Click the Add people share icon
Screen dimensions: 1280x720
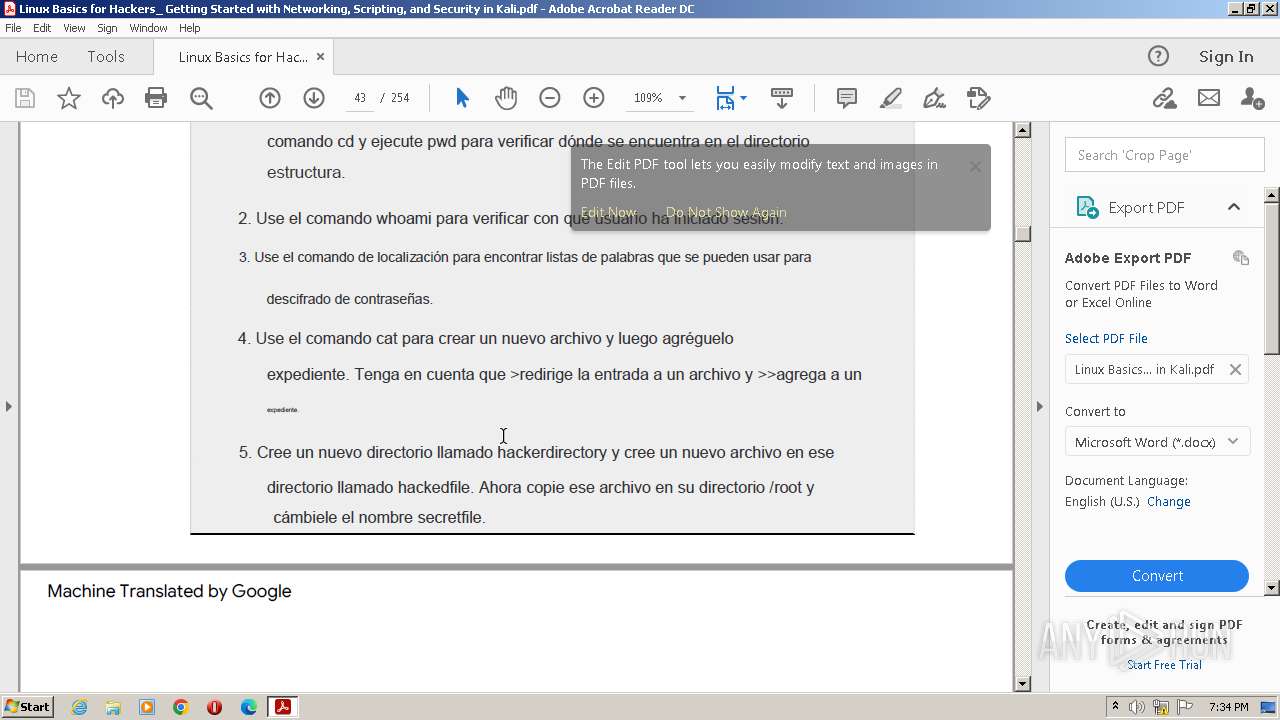1252,98
